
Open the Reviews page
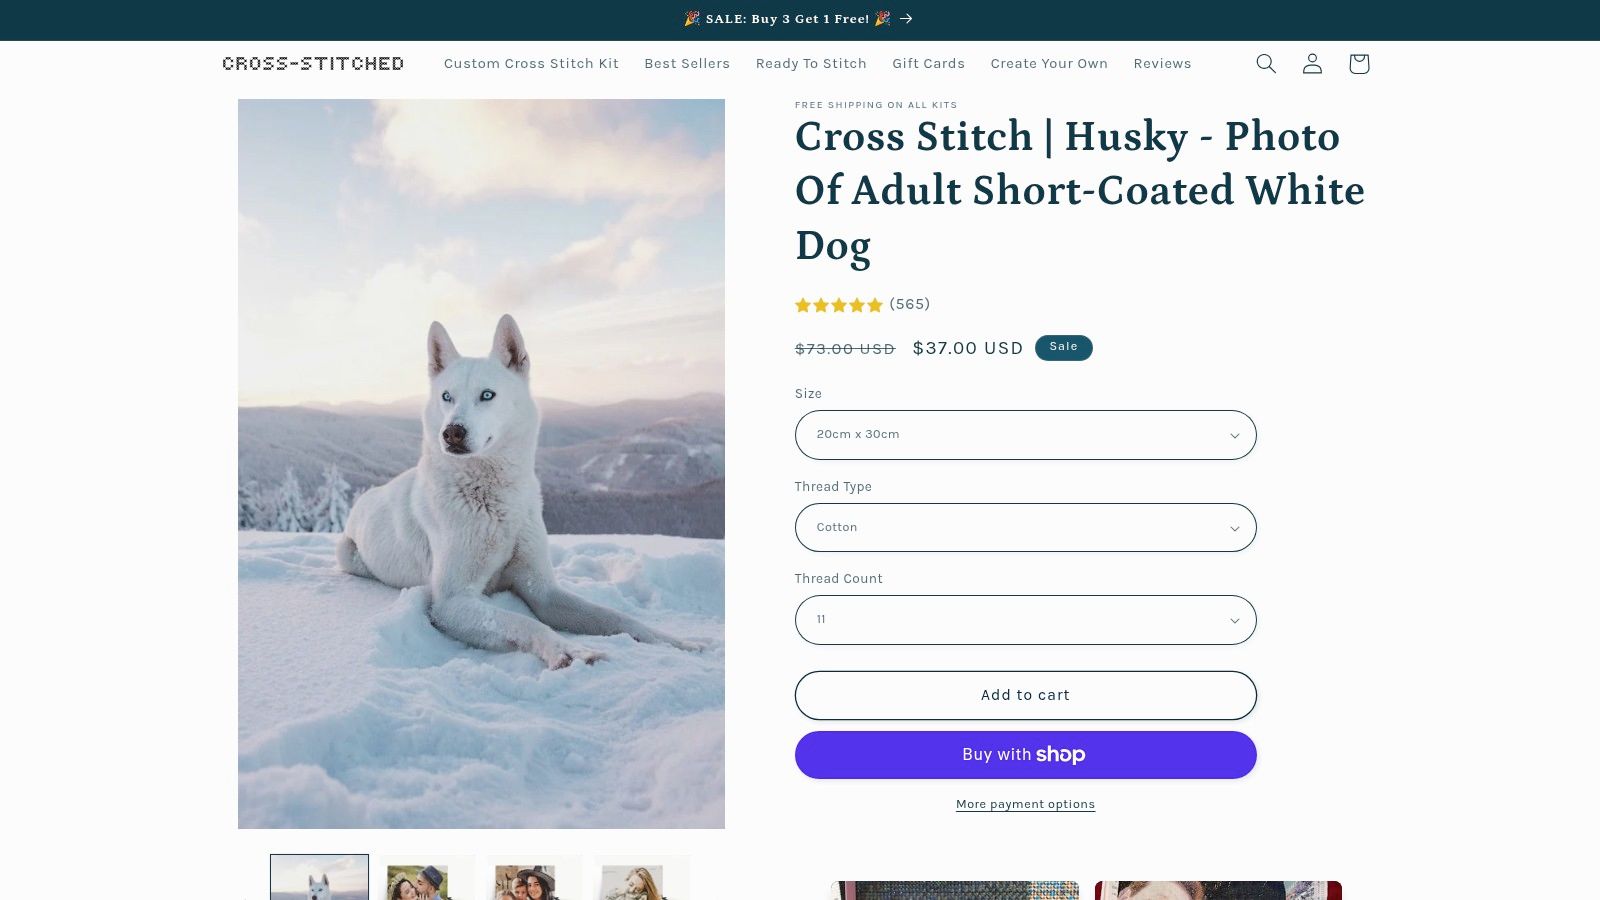[1162, 63]
